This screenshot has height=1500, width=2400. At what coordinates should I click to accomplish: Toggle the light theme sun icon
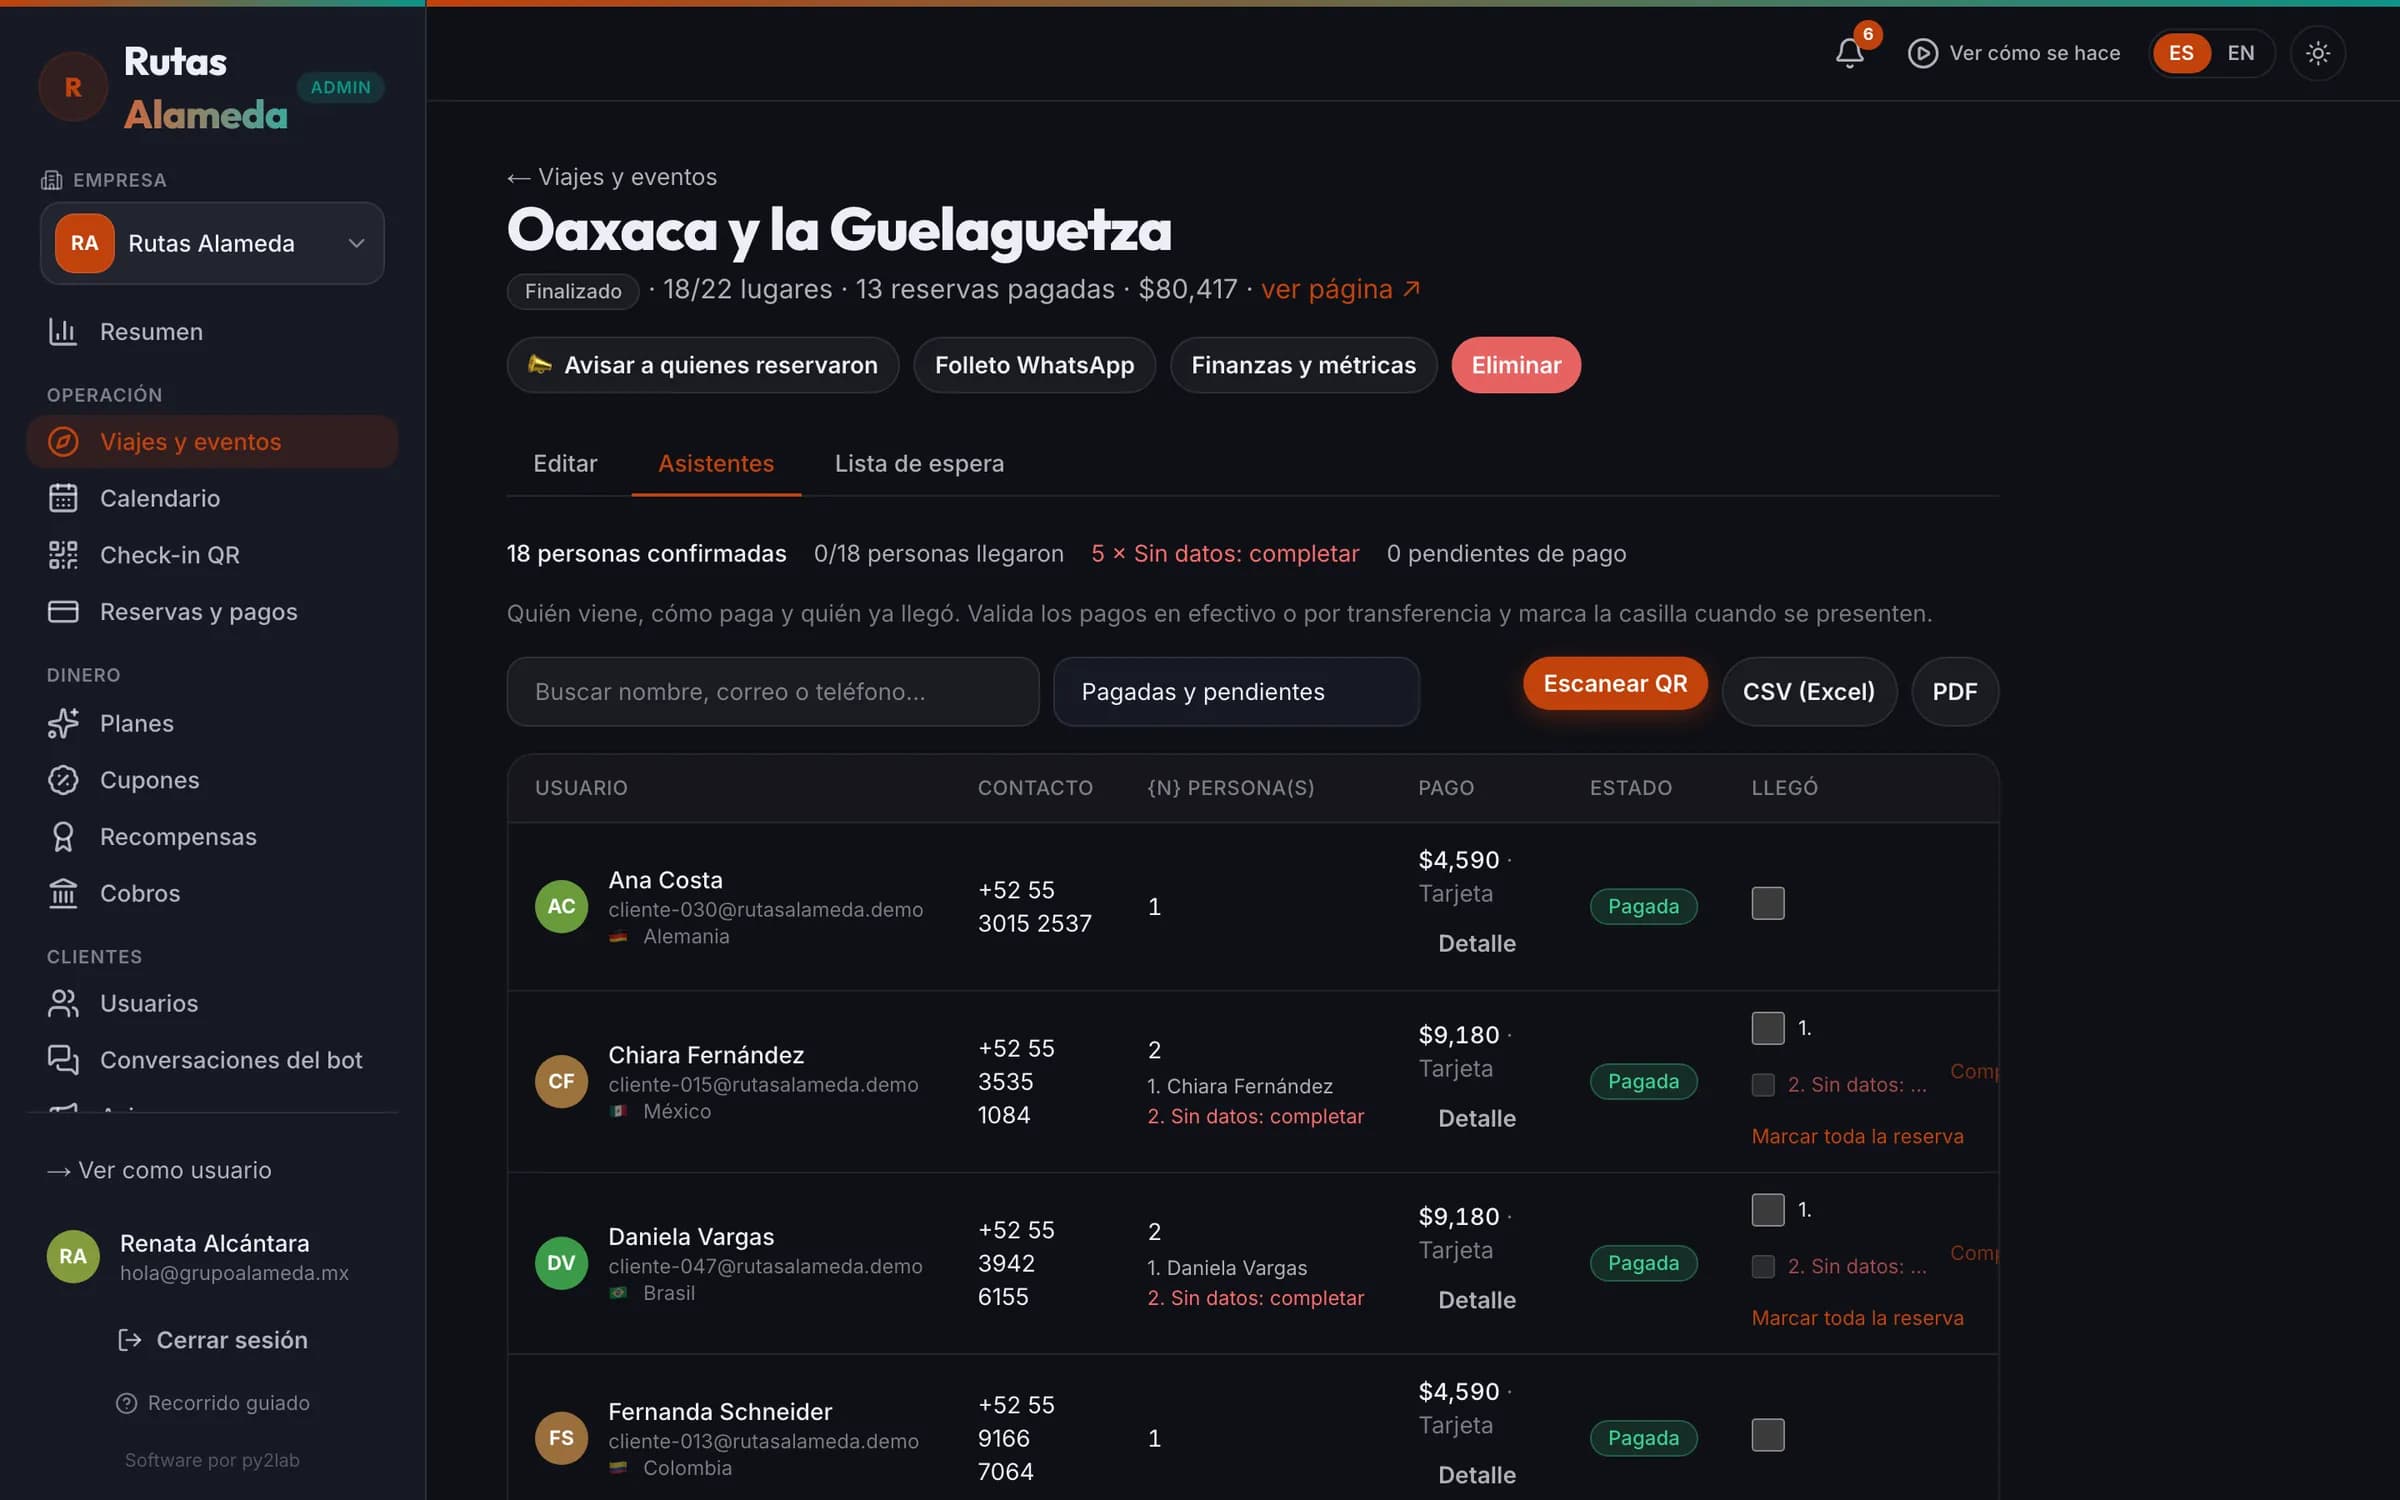click(2317, 53)
